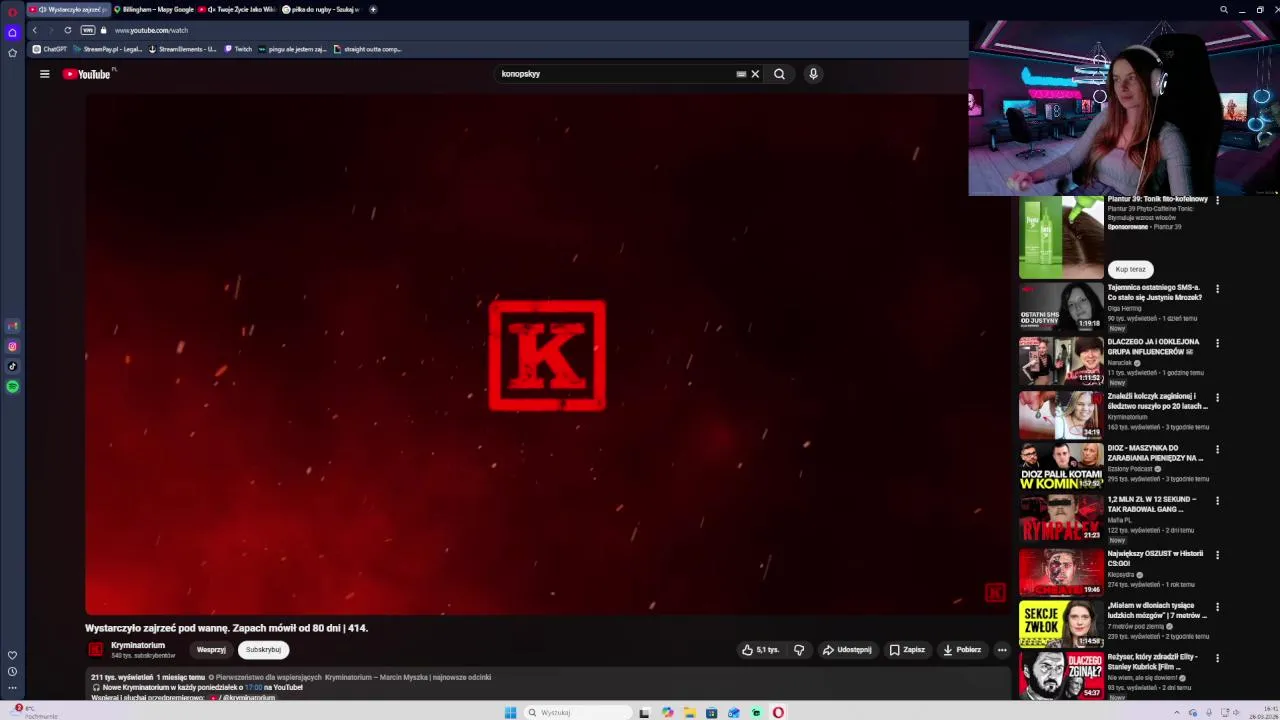Clear the search box text with the X
Image resolution: width=1280 pixels, height=720 pixels.
point(755,74)
